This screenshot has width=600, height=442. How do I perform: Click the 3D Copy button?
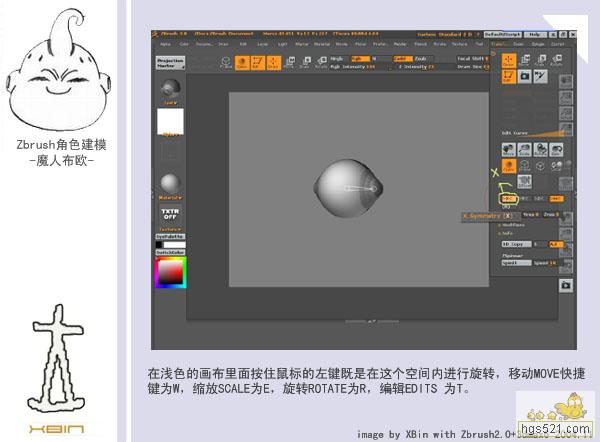pyautogui.click(x=517, y=244)
